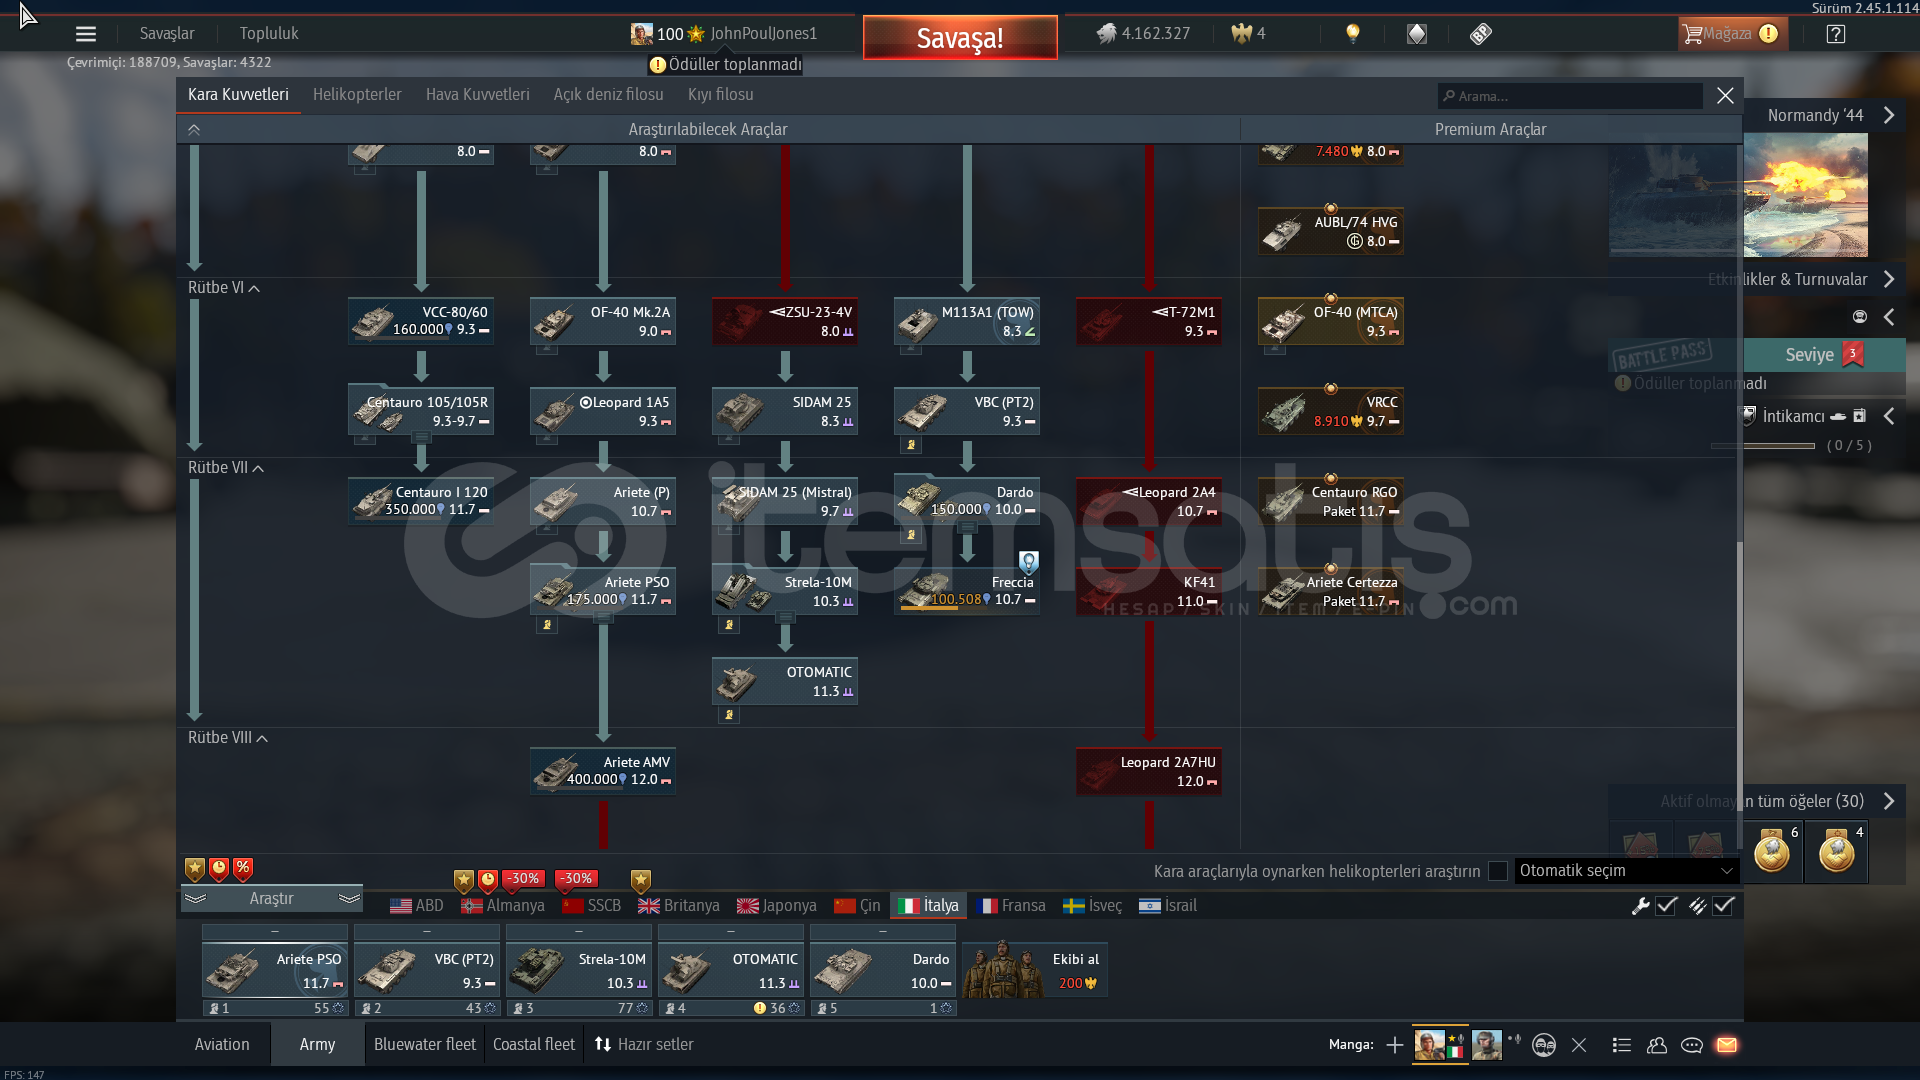
Task: Select the Ariete AMV vehicle card
Action: pyautogui.click(x=603, y=771)
